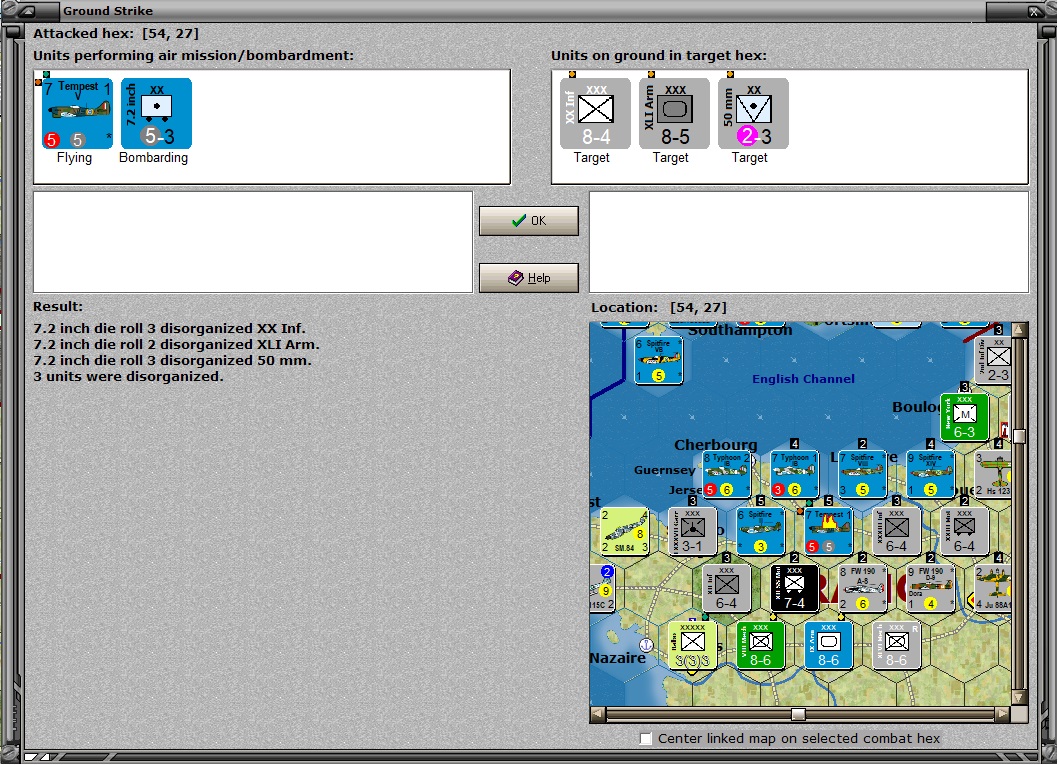Open the Ground Strike window system menu
1059x765 pixels.
(27, 11)
